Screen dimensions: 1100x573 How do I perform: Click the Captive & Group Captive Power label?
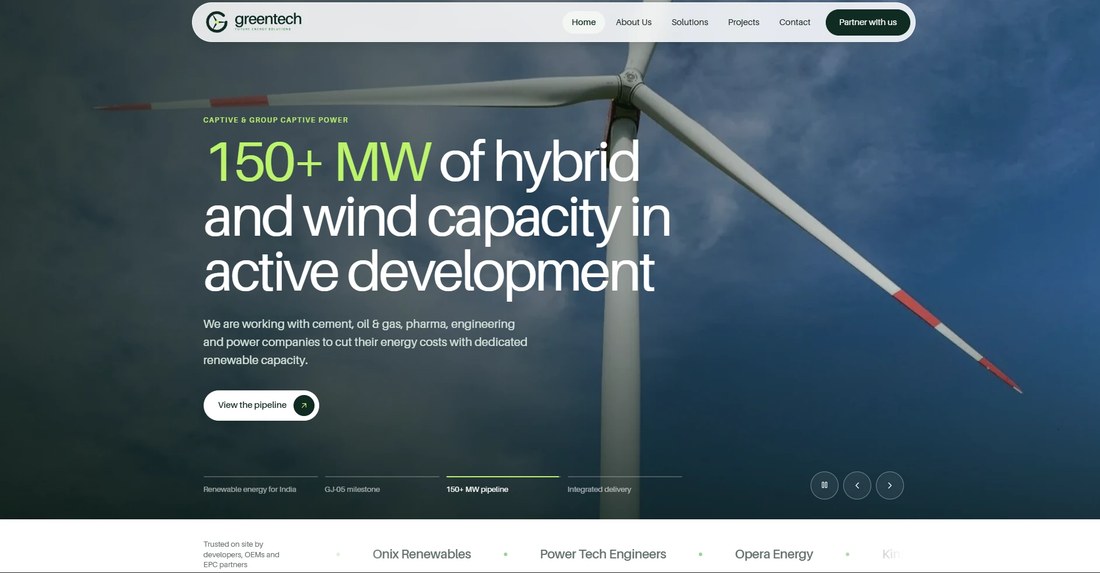pyautogui.click(x=276, y=120)
